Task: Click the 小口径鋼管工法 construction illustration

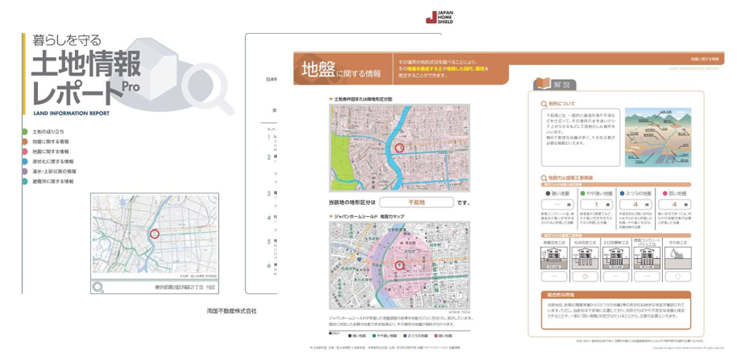Action: click(x=616, y=258)
